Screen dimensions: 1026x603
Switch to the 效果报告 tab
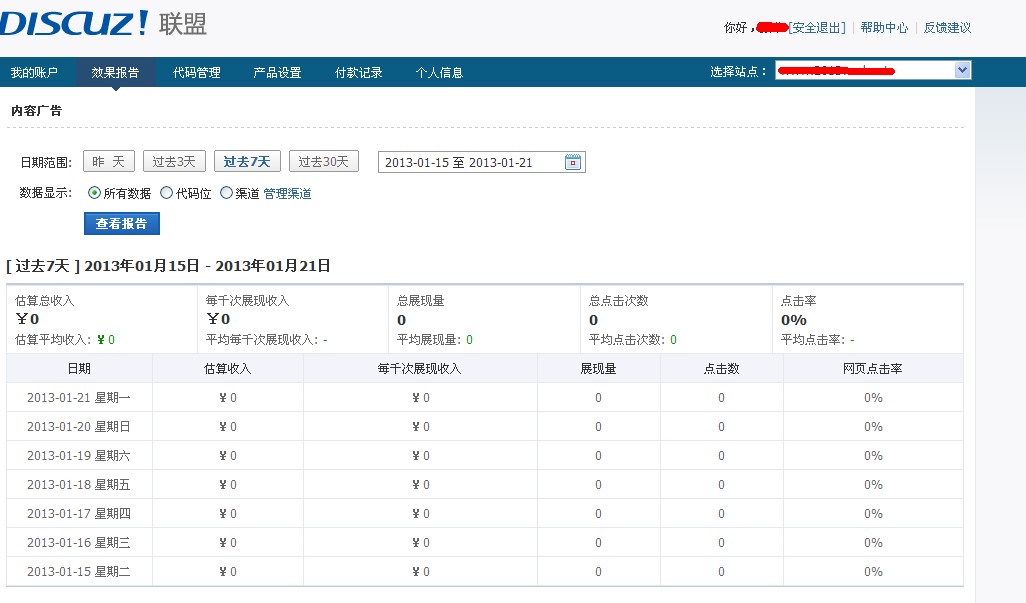pos(115,73)
